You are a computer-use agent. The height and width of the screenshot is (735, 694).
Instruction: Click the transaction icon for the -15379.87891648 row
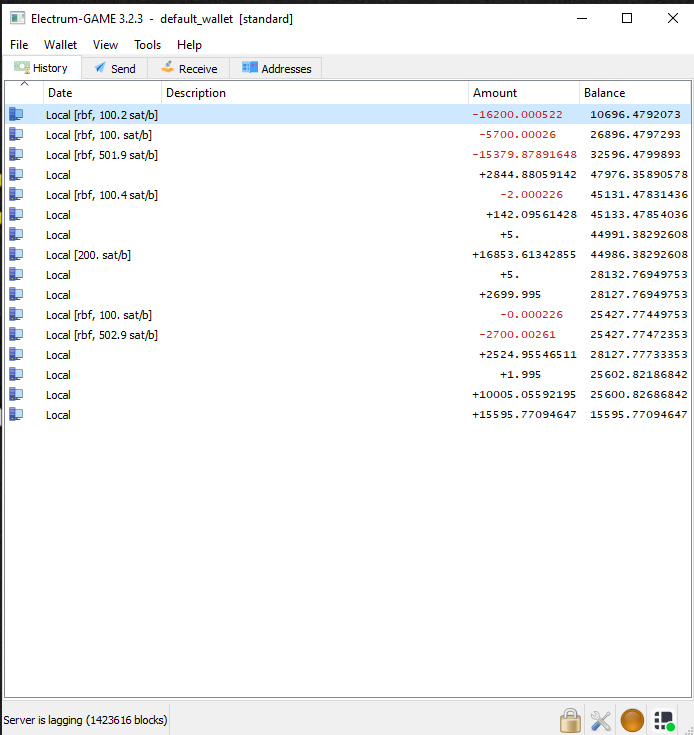[16, 154]
